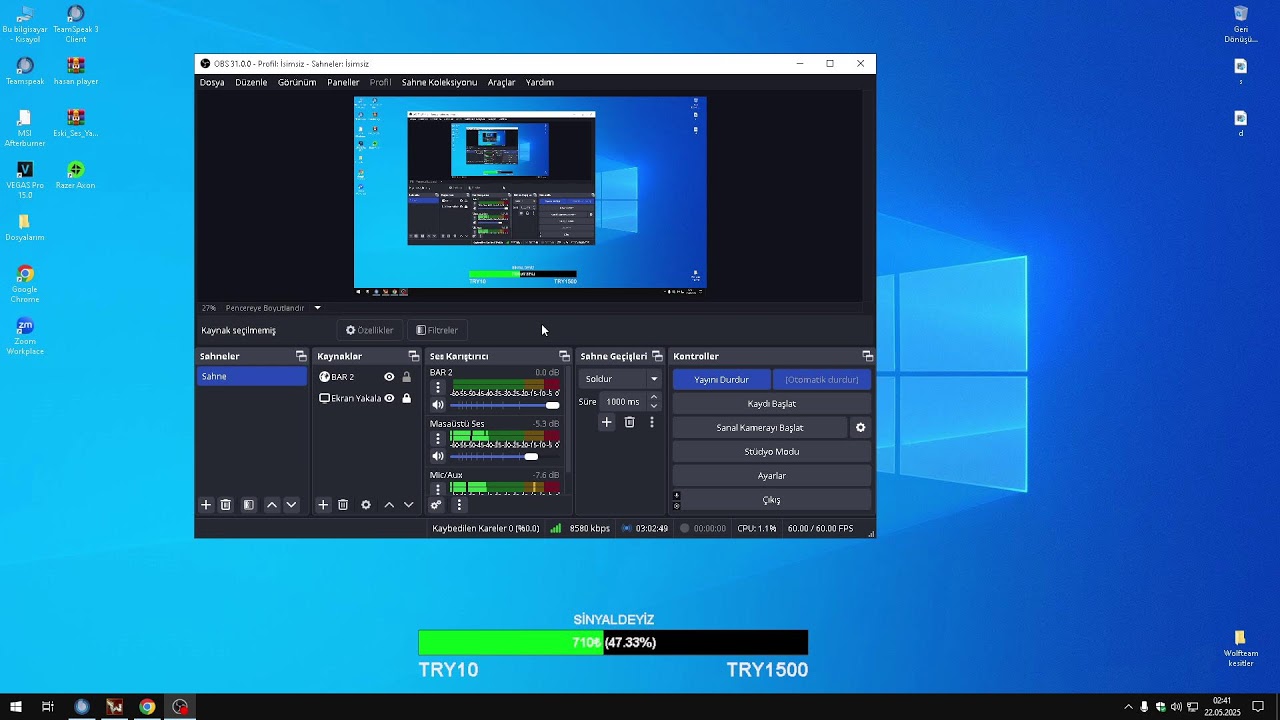Viewport: 1280px width, 720px height.
Task: Move scene down arrow in Sahneler panel
Action: (291, 505)
